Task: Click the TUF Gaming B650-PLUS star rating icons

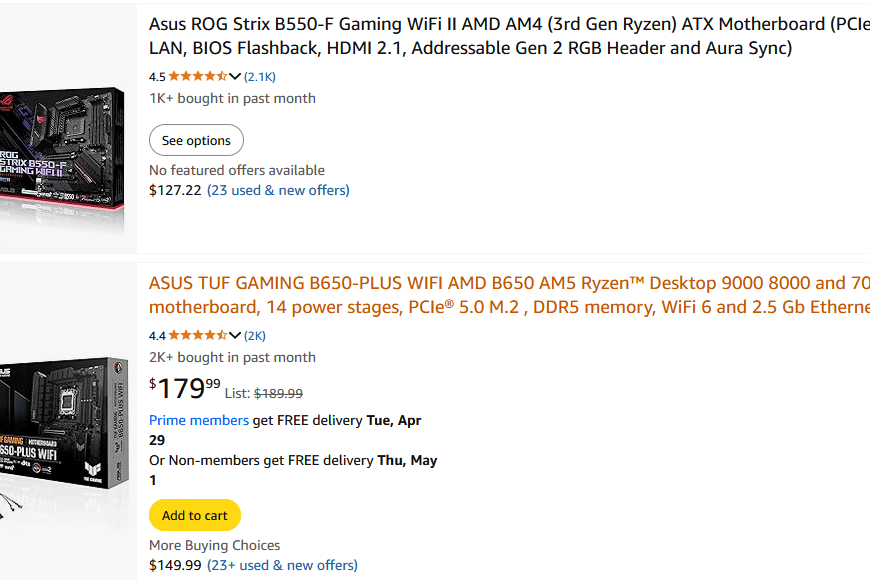Action: click(197, 335)
